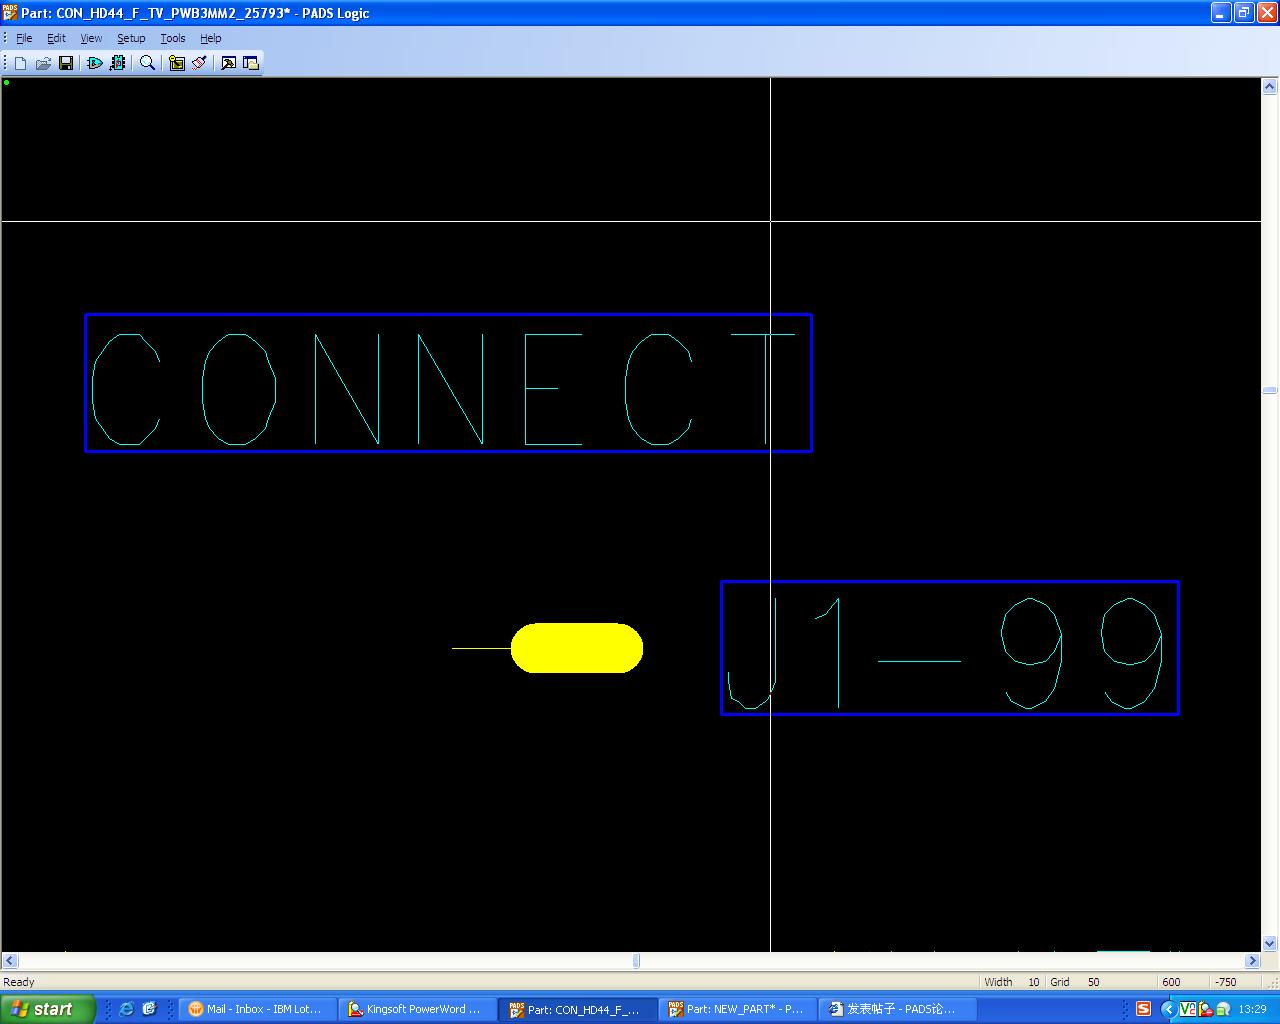Switch to Kingsoft PowerWord taskbar window
1280x1024 pixels.
coord(418,1009)
